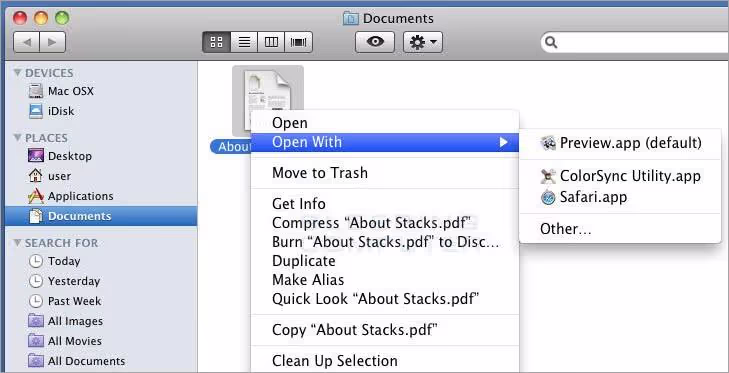
Task: Click the yellow minimize window button
Action: click(x=41, y=18)
